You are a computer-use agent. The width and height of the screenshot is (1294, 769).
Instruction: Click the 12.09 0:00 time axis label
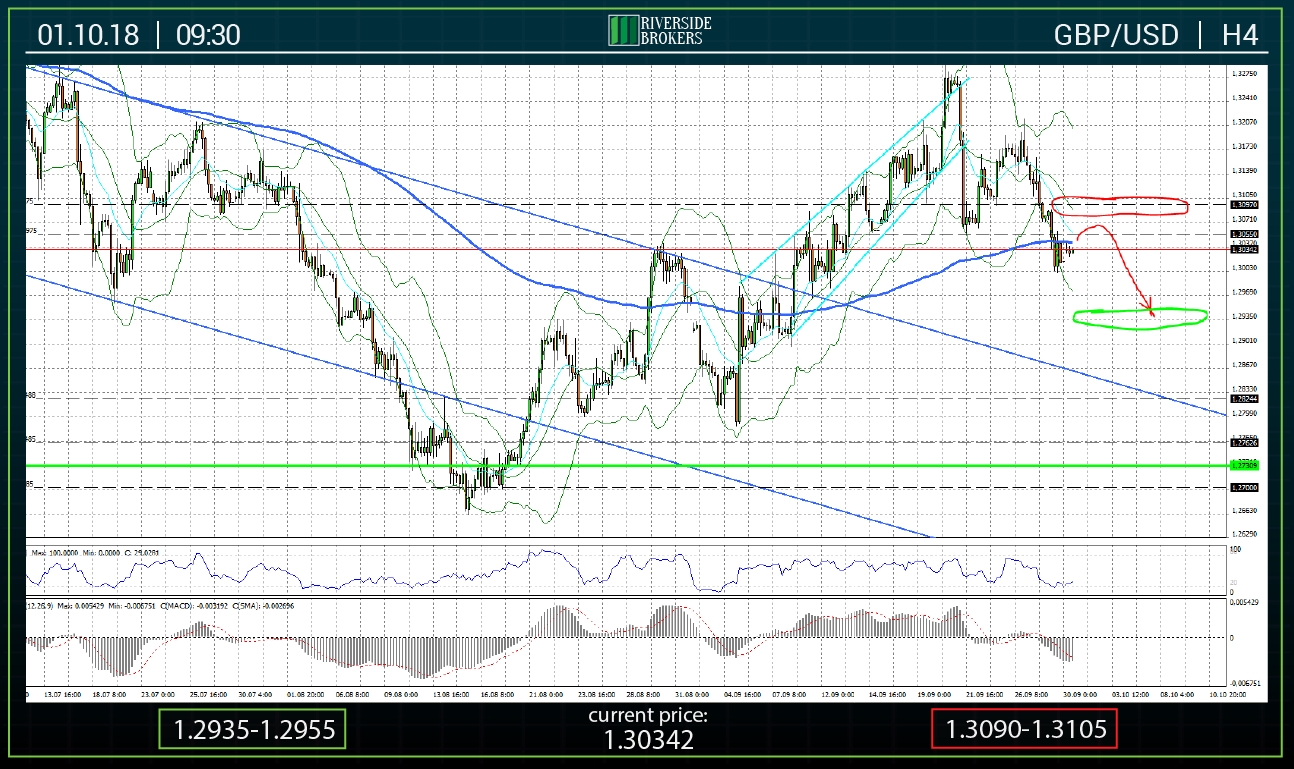(839, 693)
